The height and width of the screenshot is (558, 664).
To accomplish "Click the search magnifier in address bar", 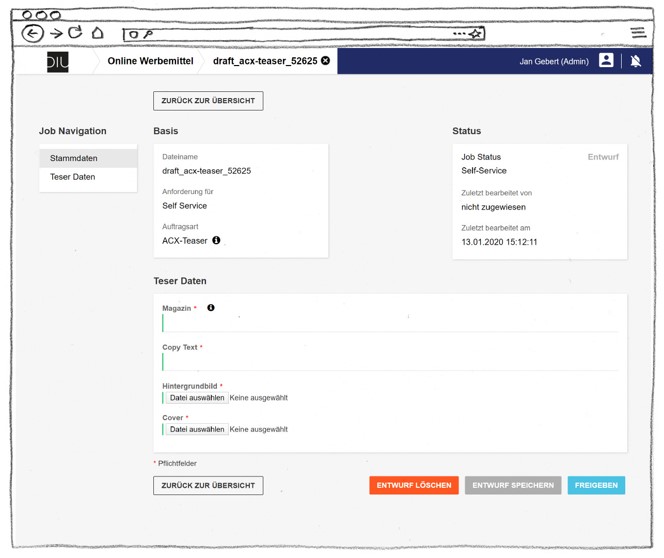I will tap(148, 34).
